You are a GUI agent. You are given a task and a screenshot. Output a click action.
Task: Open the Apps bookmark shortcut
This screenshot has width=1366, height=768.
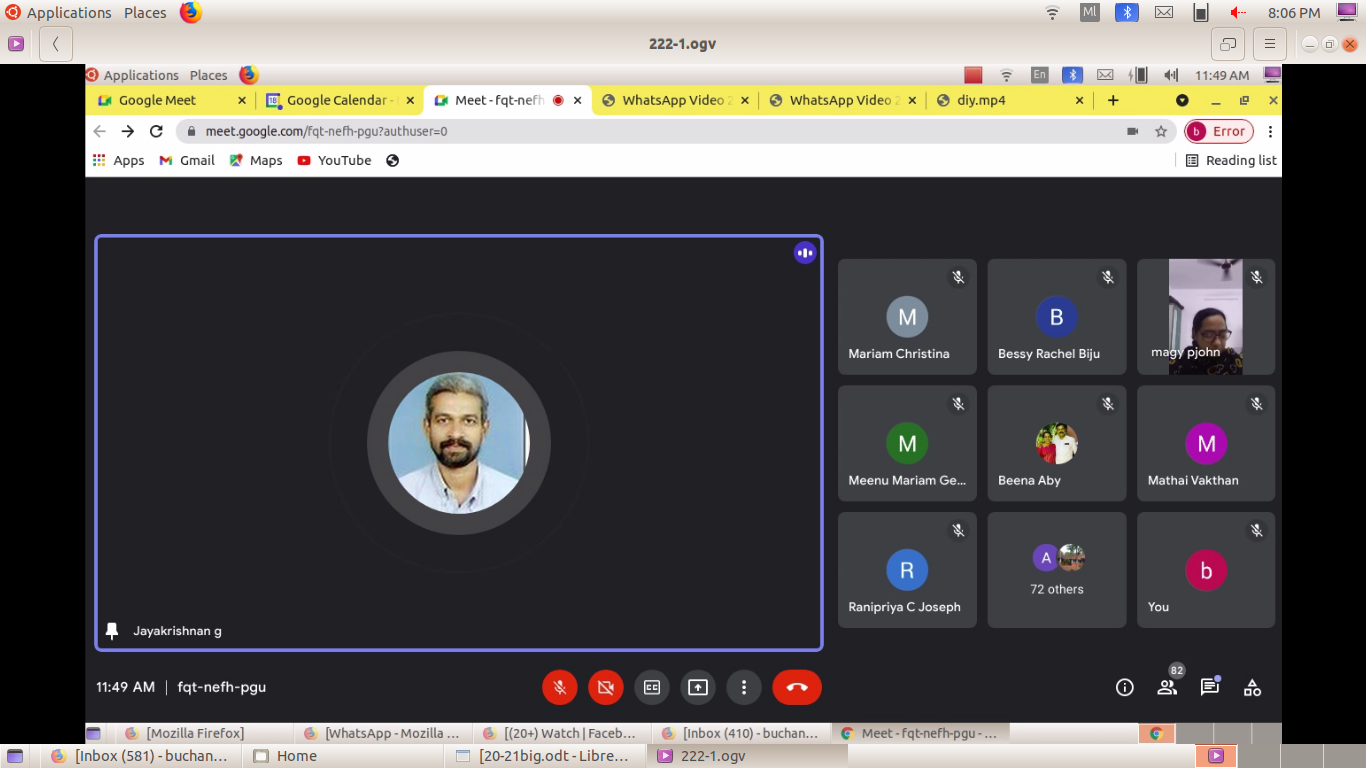118,160
